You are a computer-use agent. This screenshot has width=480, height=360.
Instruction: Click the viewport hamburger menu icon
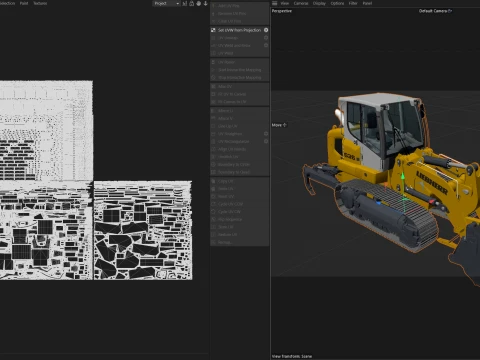coord(275,3)
